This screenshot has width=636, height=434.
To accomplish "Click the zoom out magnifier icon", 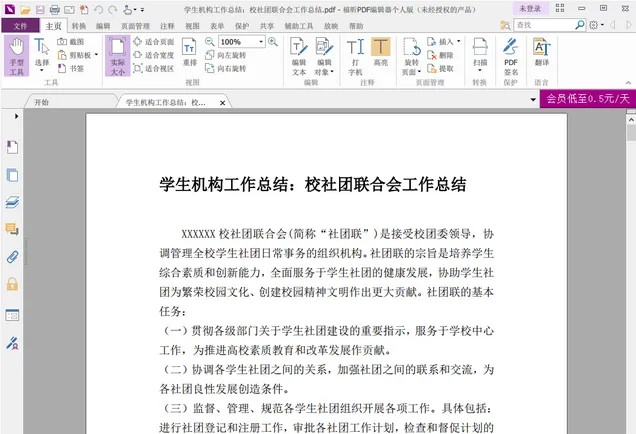I will tap(209, 41).
